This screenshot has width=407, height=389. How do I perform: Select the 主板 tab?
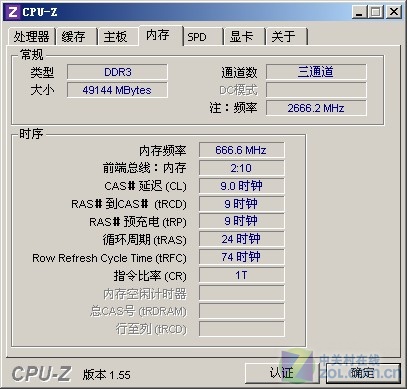(118, 36)
